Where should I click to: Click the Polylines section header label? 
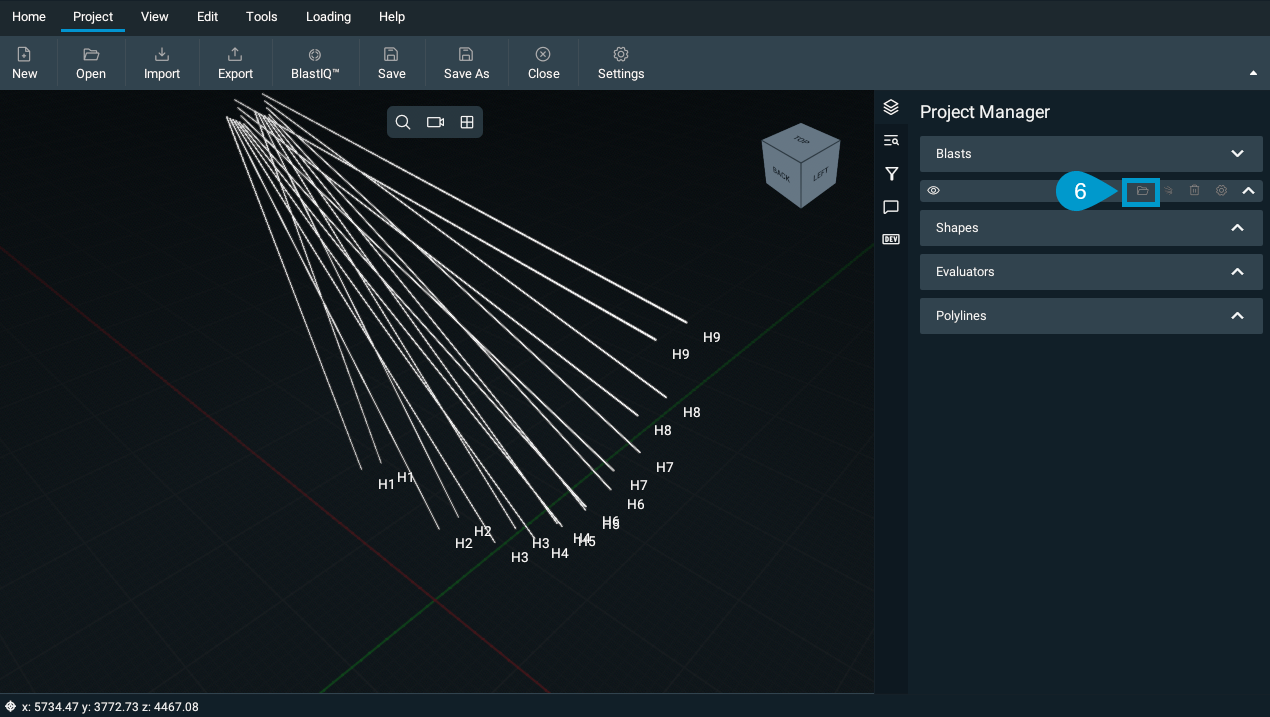(961, 316)
